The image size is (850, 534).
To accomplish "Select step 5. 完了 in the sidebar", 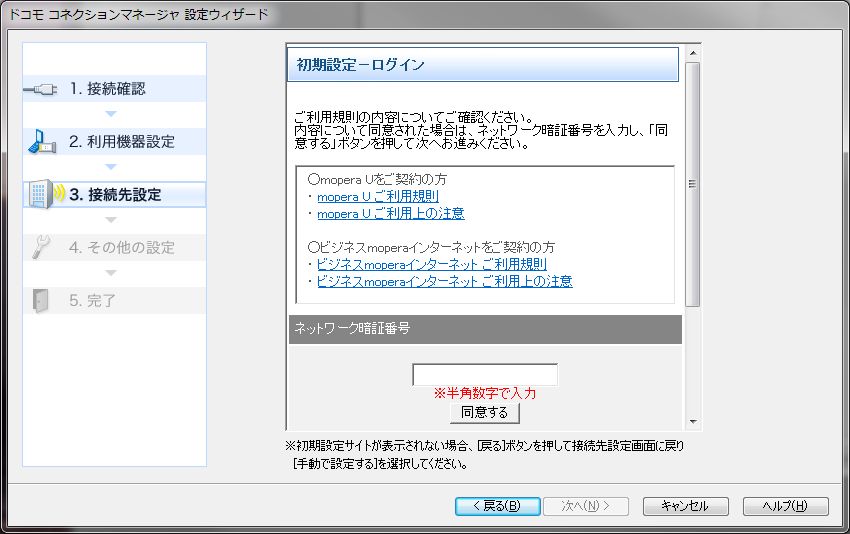I will click(x=114, y=300).
